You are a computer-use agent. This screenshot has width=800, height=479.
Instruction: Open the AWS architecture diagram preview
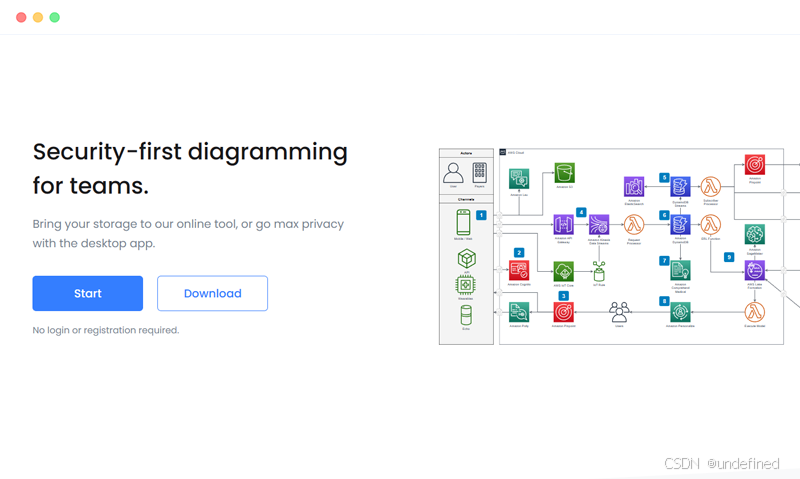(619, 246)
